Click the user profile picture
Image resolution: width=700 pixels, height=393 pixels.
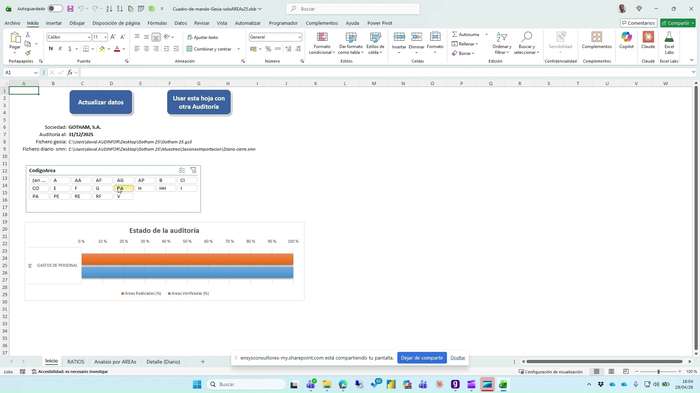tap(622, 8)
